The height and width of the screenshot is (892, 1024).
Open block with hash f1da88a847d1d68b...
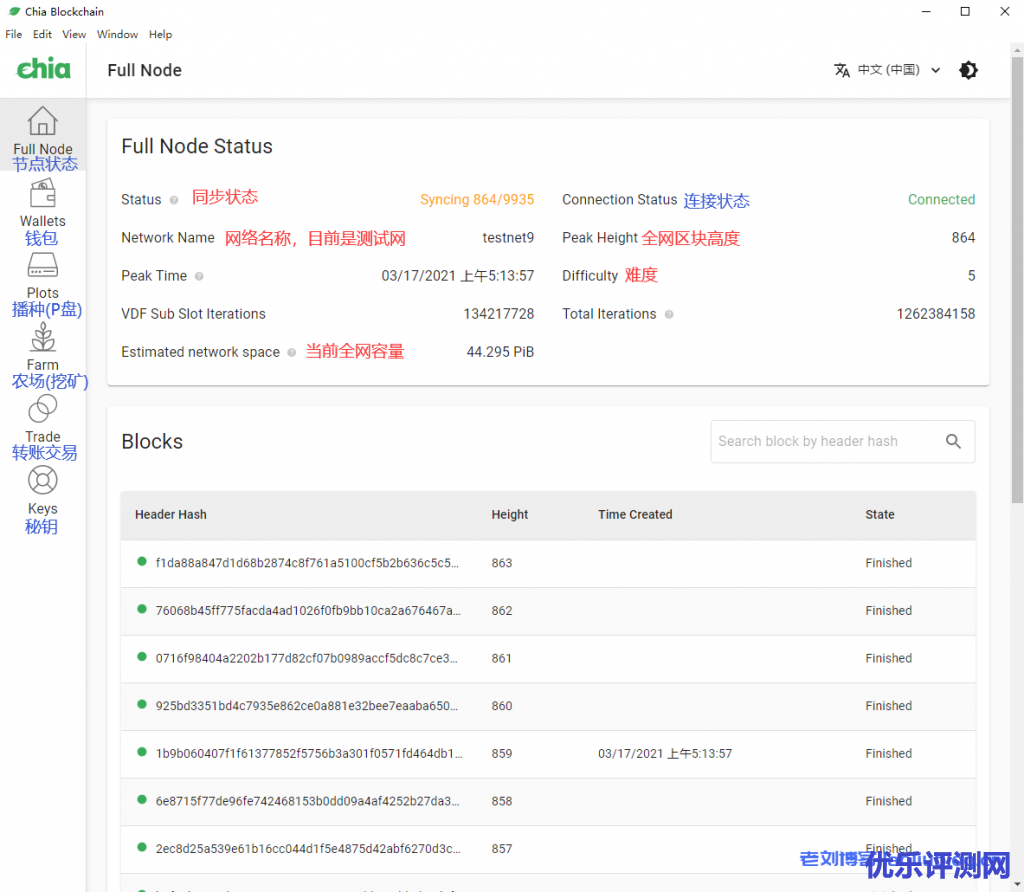click(x=307, y=563)
